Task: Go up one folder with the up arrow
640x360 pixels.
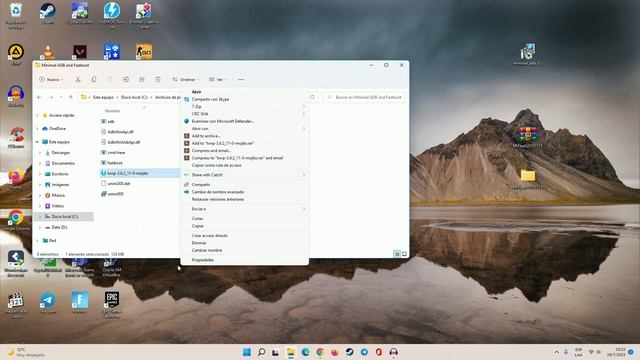Action: (x=71, y=97)
